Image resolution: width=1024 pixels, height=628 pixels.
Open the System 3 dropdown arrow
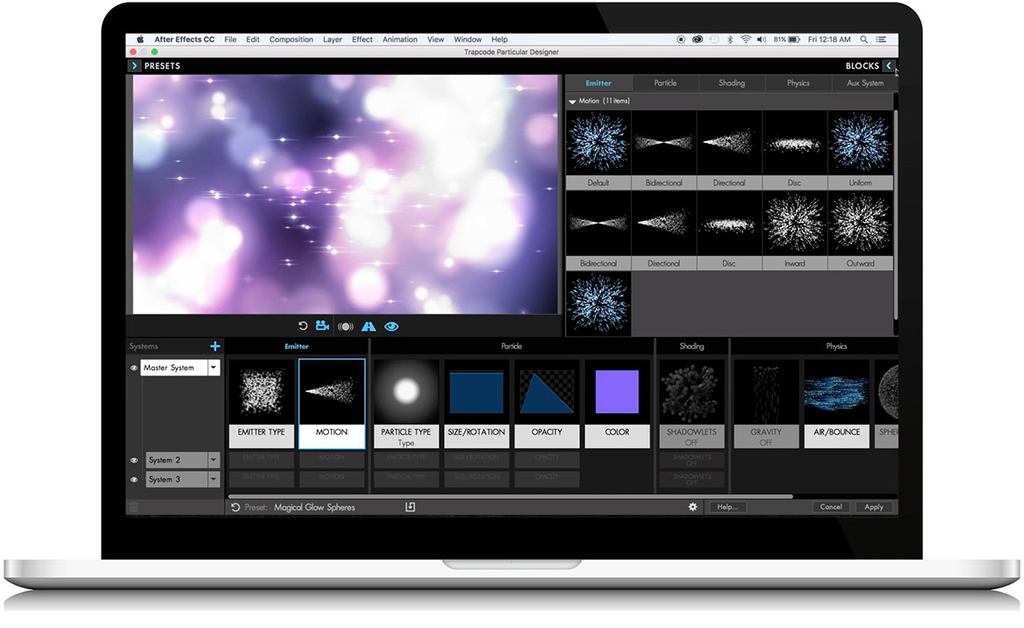pyautogui.click(x=213, y=480)
